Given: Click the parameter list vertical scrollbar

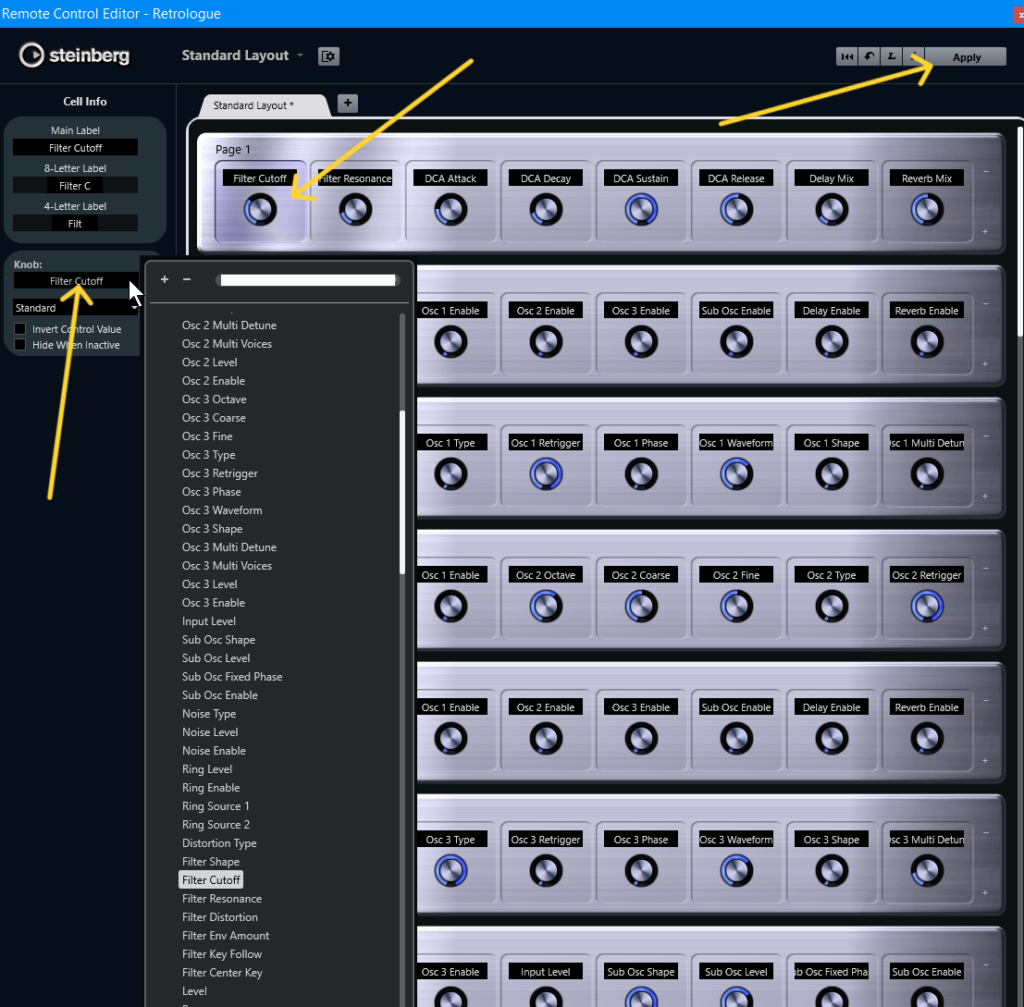Looking at the screenshot, I should point(402,492).
